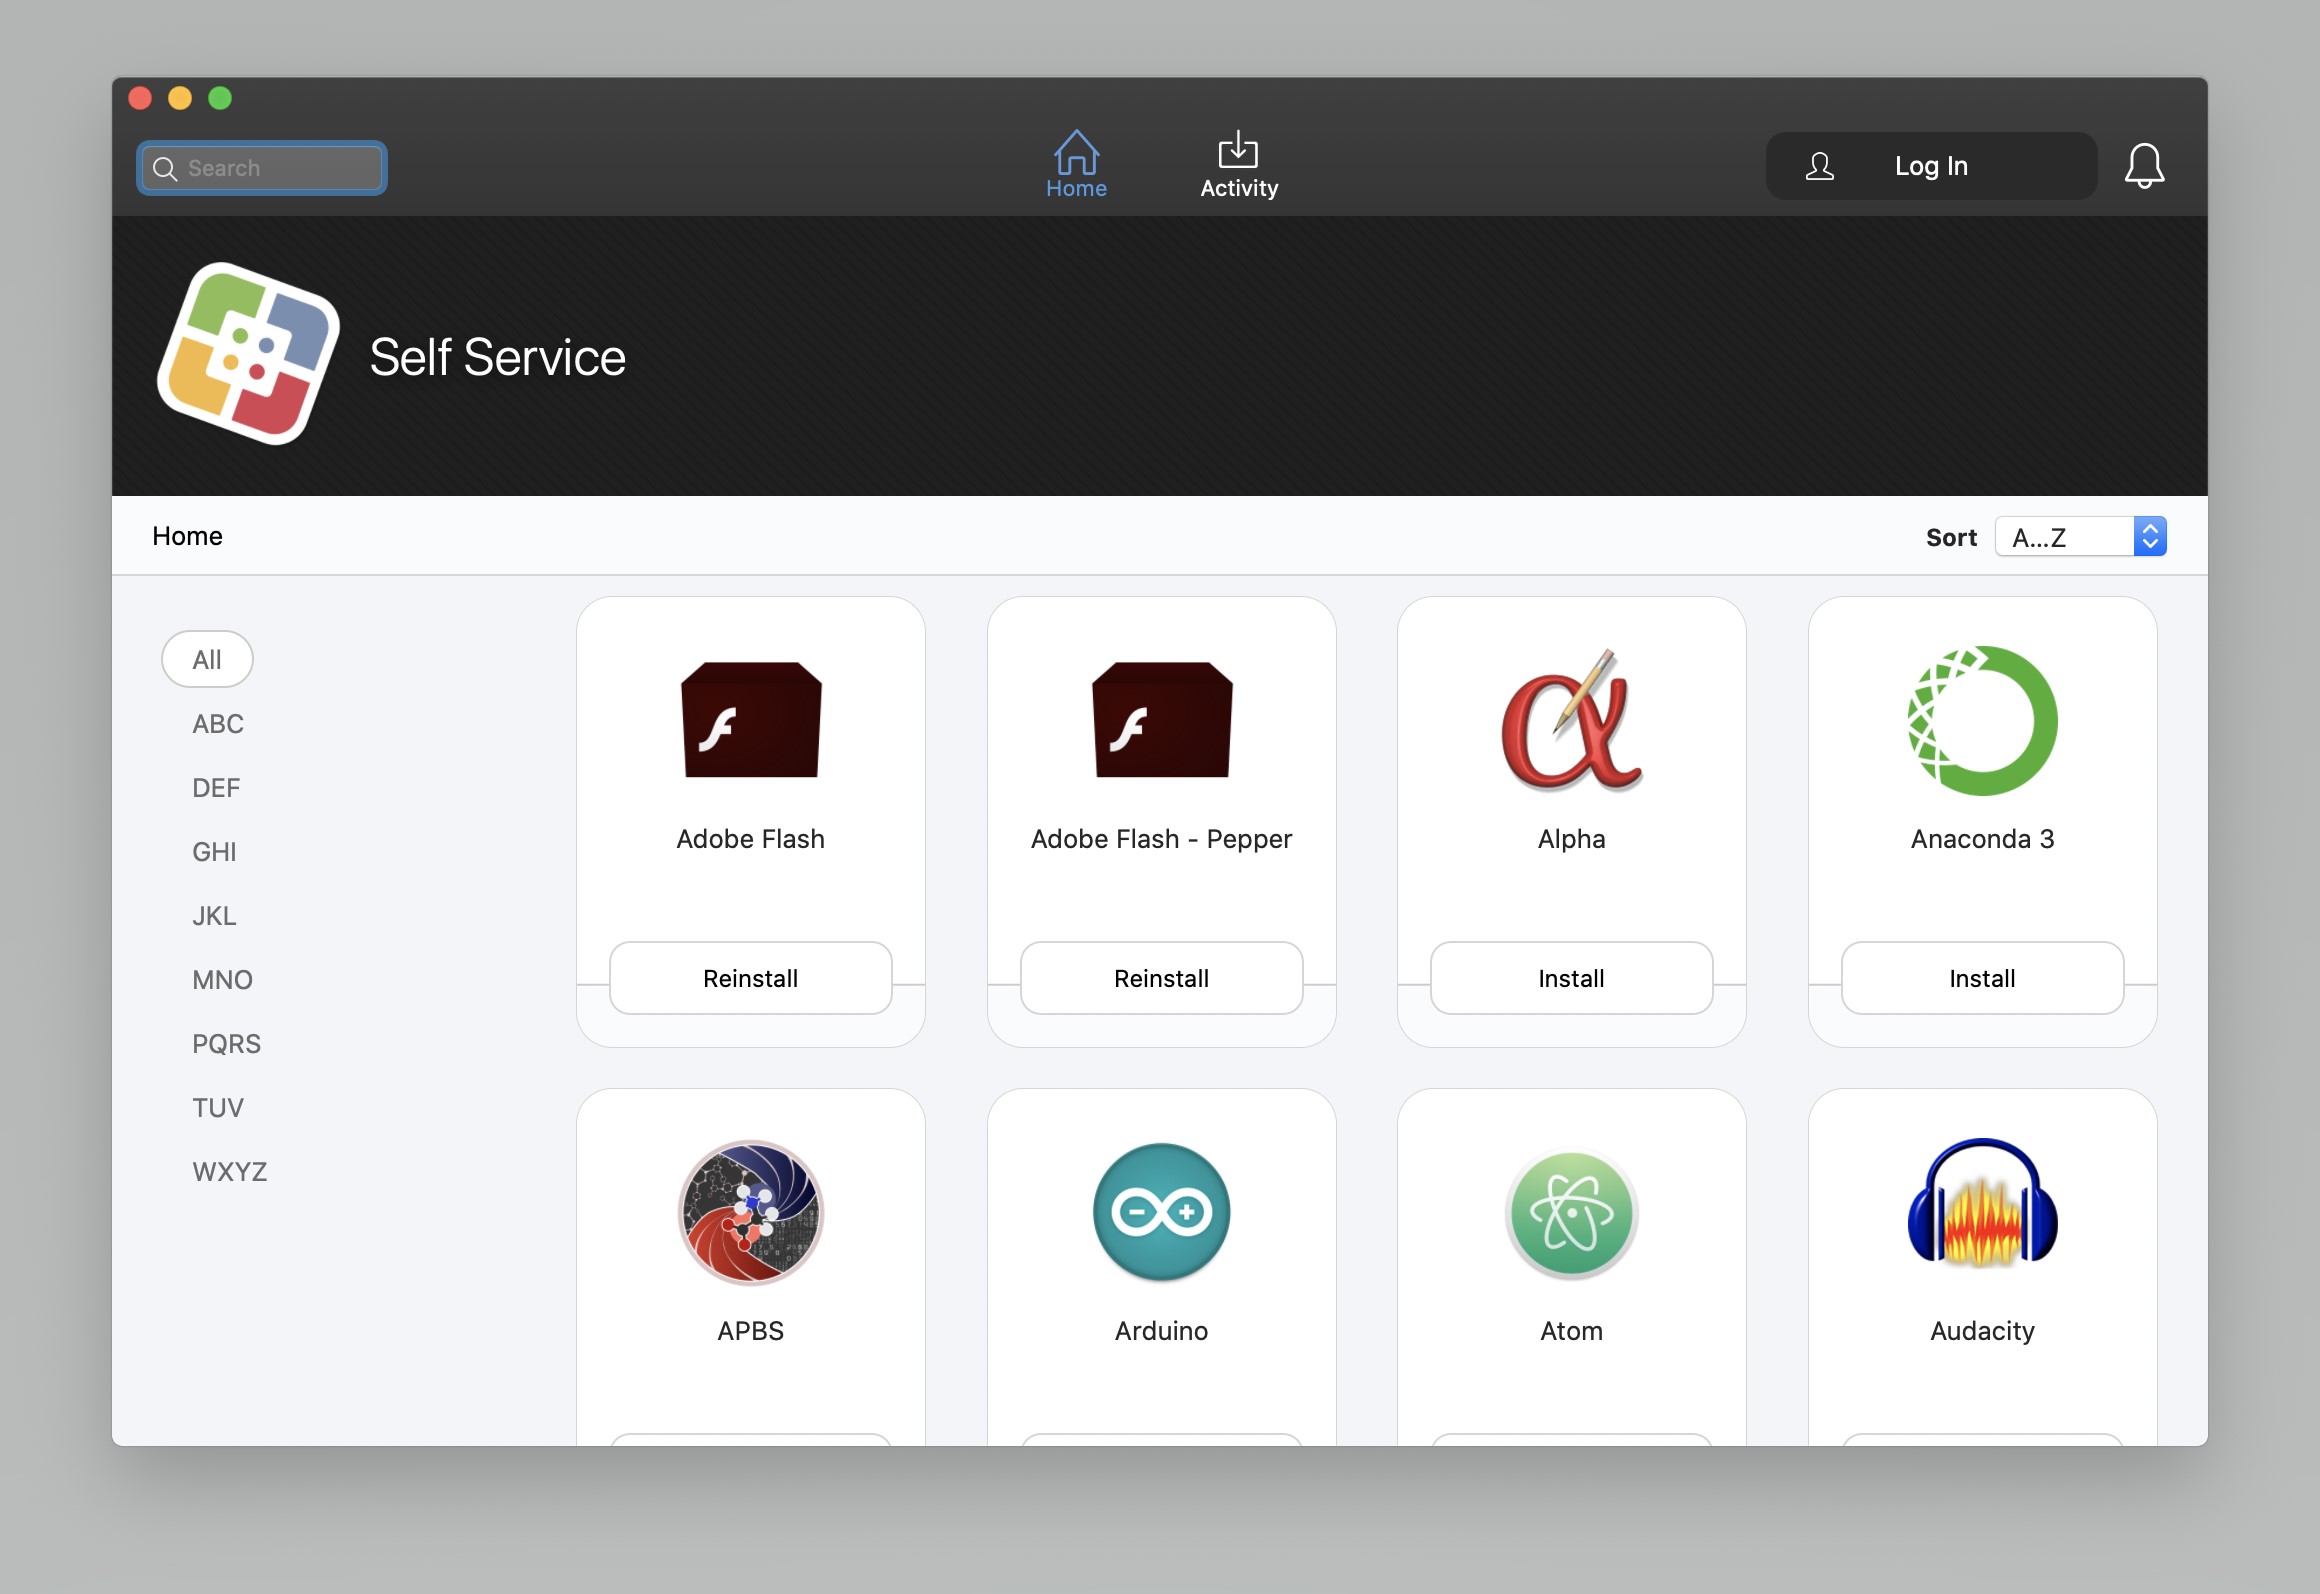Toggle the notification bell icon
Screen dimensions: 2320x1594
(x=2147, y=166)
